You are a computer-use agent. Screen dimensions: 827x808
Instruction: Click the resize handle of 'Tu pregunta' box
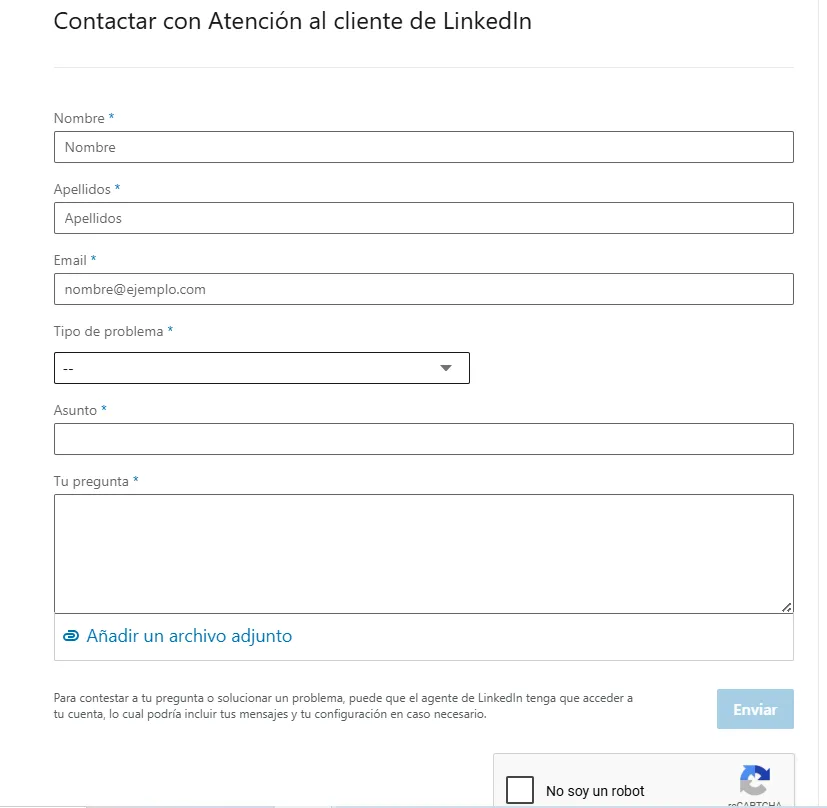coord(787,605)
